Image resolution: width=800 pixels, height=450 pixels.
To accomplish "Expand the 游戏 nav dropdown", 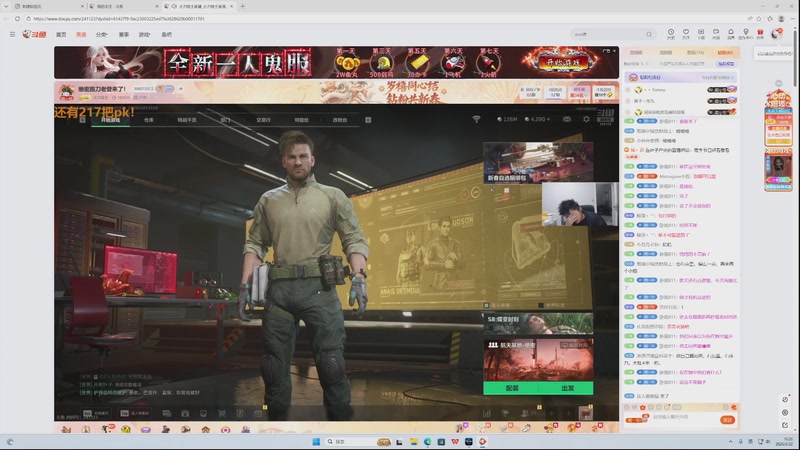I will (x=144, y=35).
